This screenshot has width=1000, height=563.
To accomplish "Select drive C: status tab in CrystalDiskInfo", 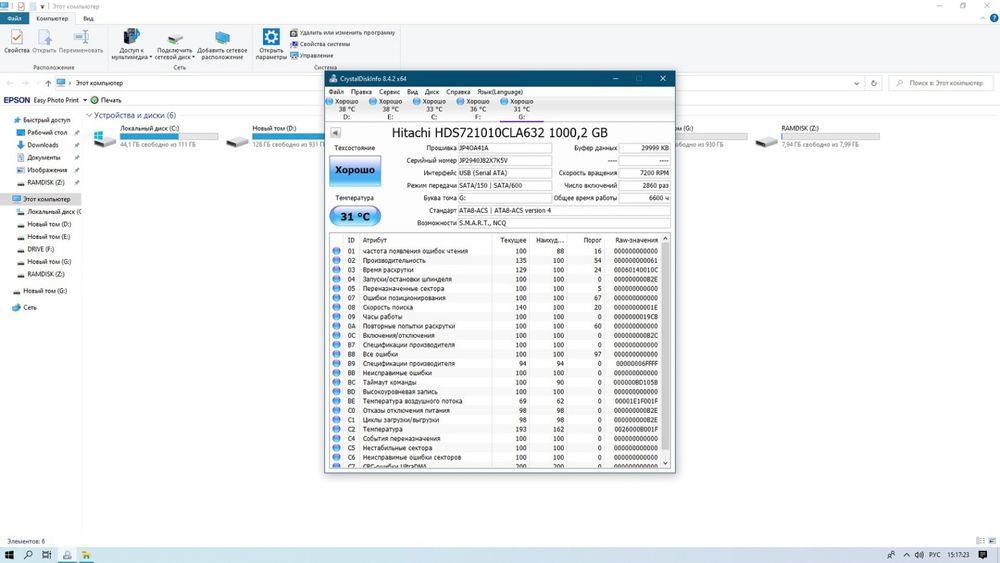I will (x=434, y=109).
